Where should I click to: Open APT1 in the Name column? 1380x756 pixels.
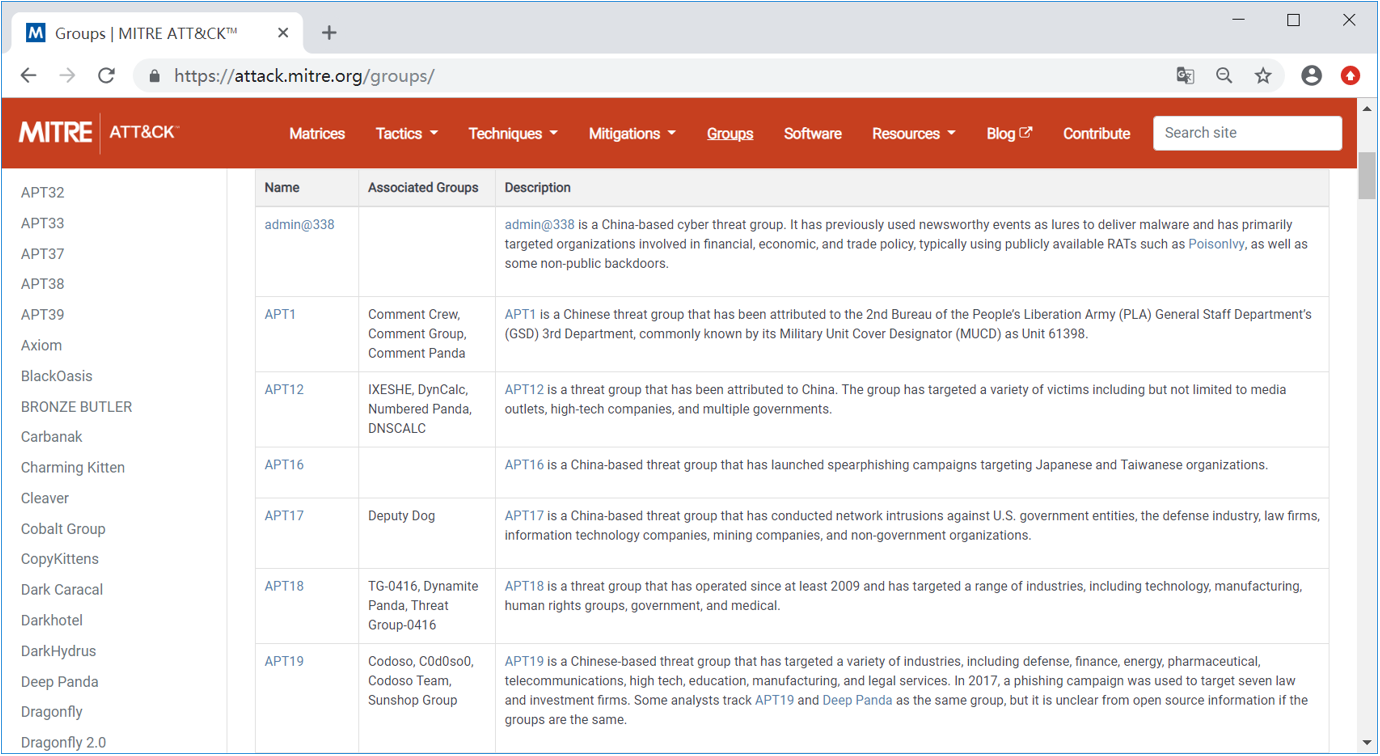point(281,314)
